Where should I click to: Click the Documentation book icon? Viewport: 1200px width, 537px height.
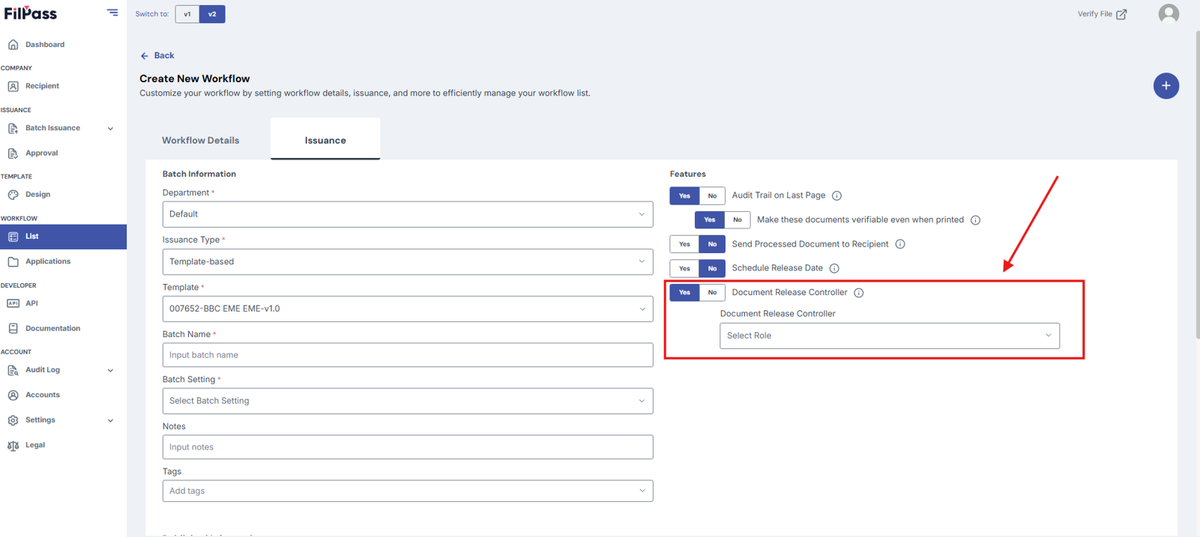click(13, 328)
